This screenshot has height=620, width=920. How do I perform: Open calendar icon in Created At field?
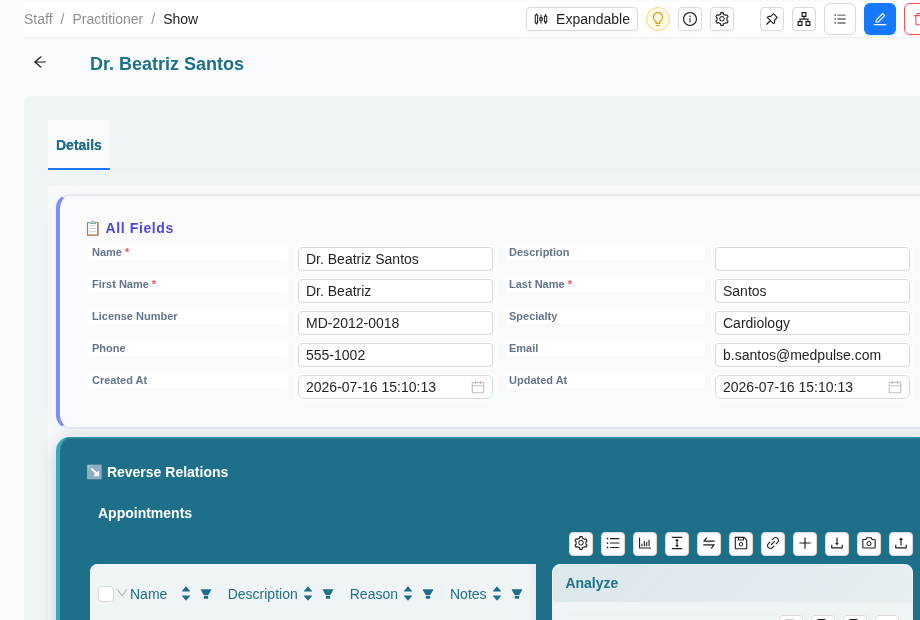(x=478, y=387)
